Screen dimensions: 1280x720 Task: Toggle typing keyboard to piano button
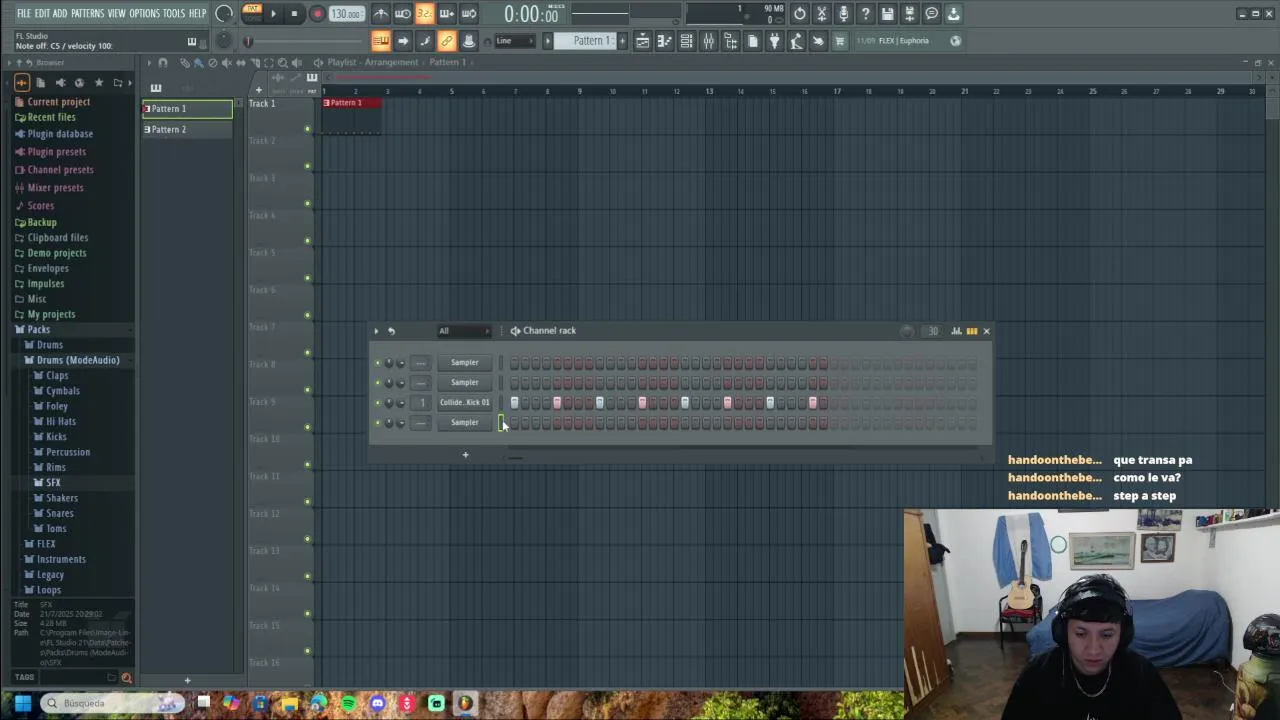pyautogui.click(x=381, y=41)
